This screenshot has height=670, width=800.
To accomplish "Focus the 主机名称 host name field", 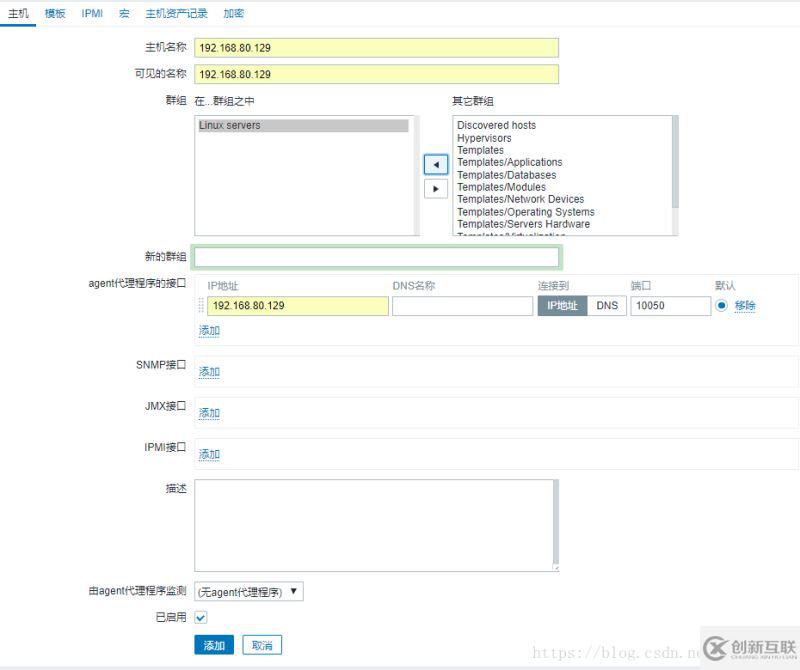I will [377, 48].
